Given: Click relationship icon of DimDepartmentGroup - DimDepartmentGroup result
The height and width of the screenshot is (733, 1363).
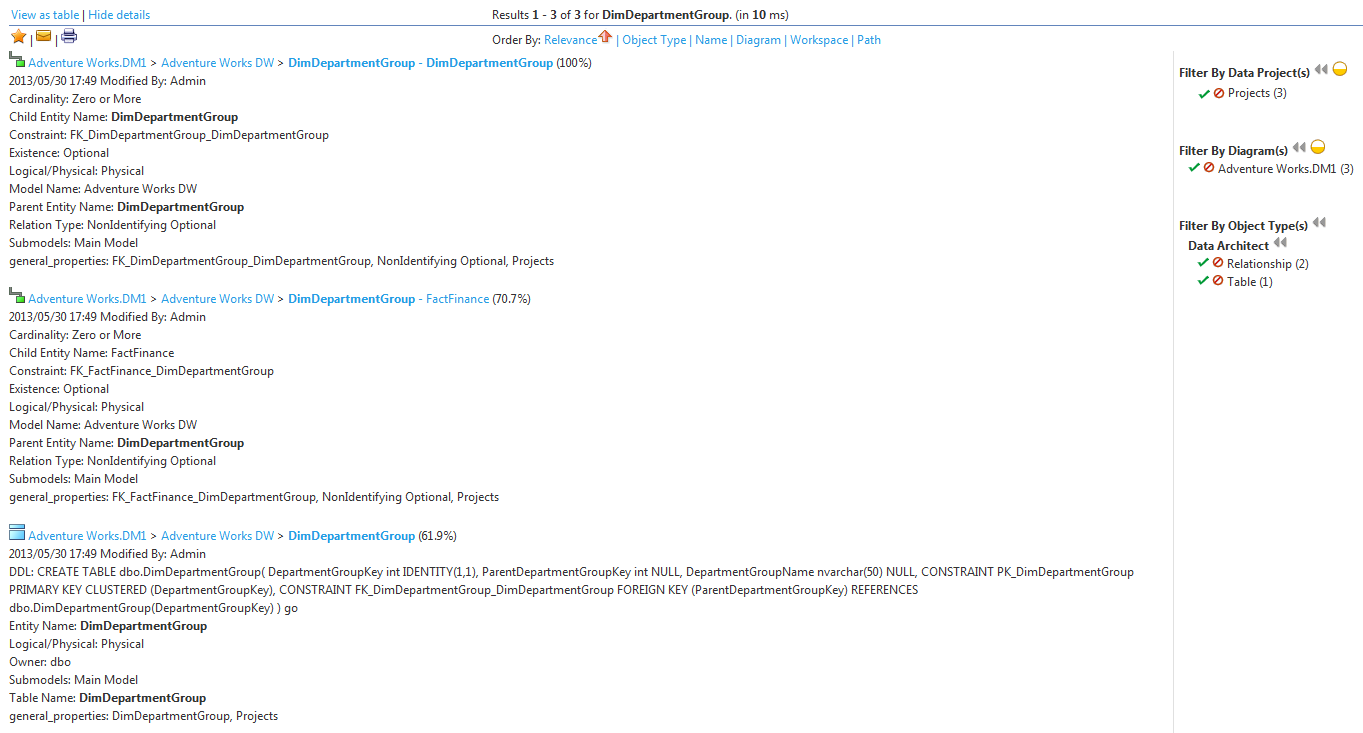Looking at the screenshot, I should pos(17,61).
